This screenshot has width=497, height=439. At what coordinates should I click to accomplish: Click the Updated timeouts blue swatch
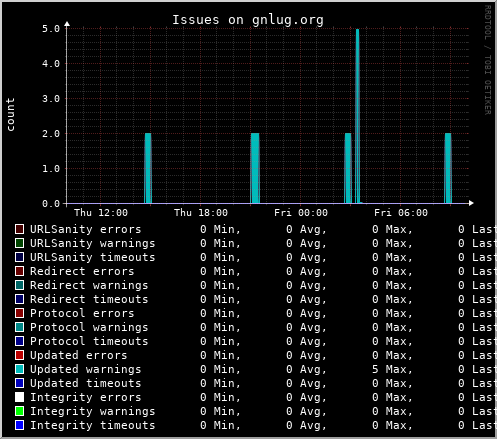tap(19, 383)
